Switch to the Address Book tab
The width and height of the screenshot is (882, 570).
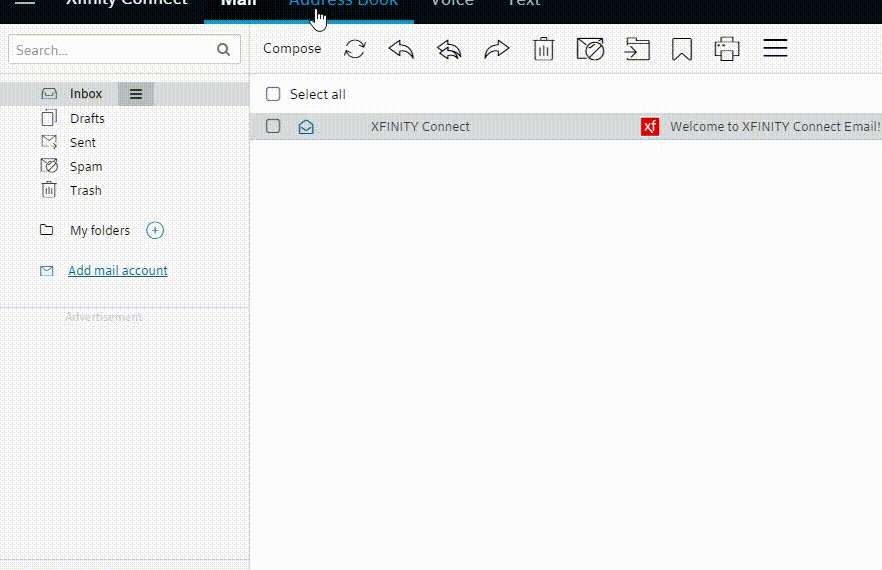pos(343,4)
